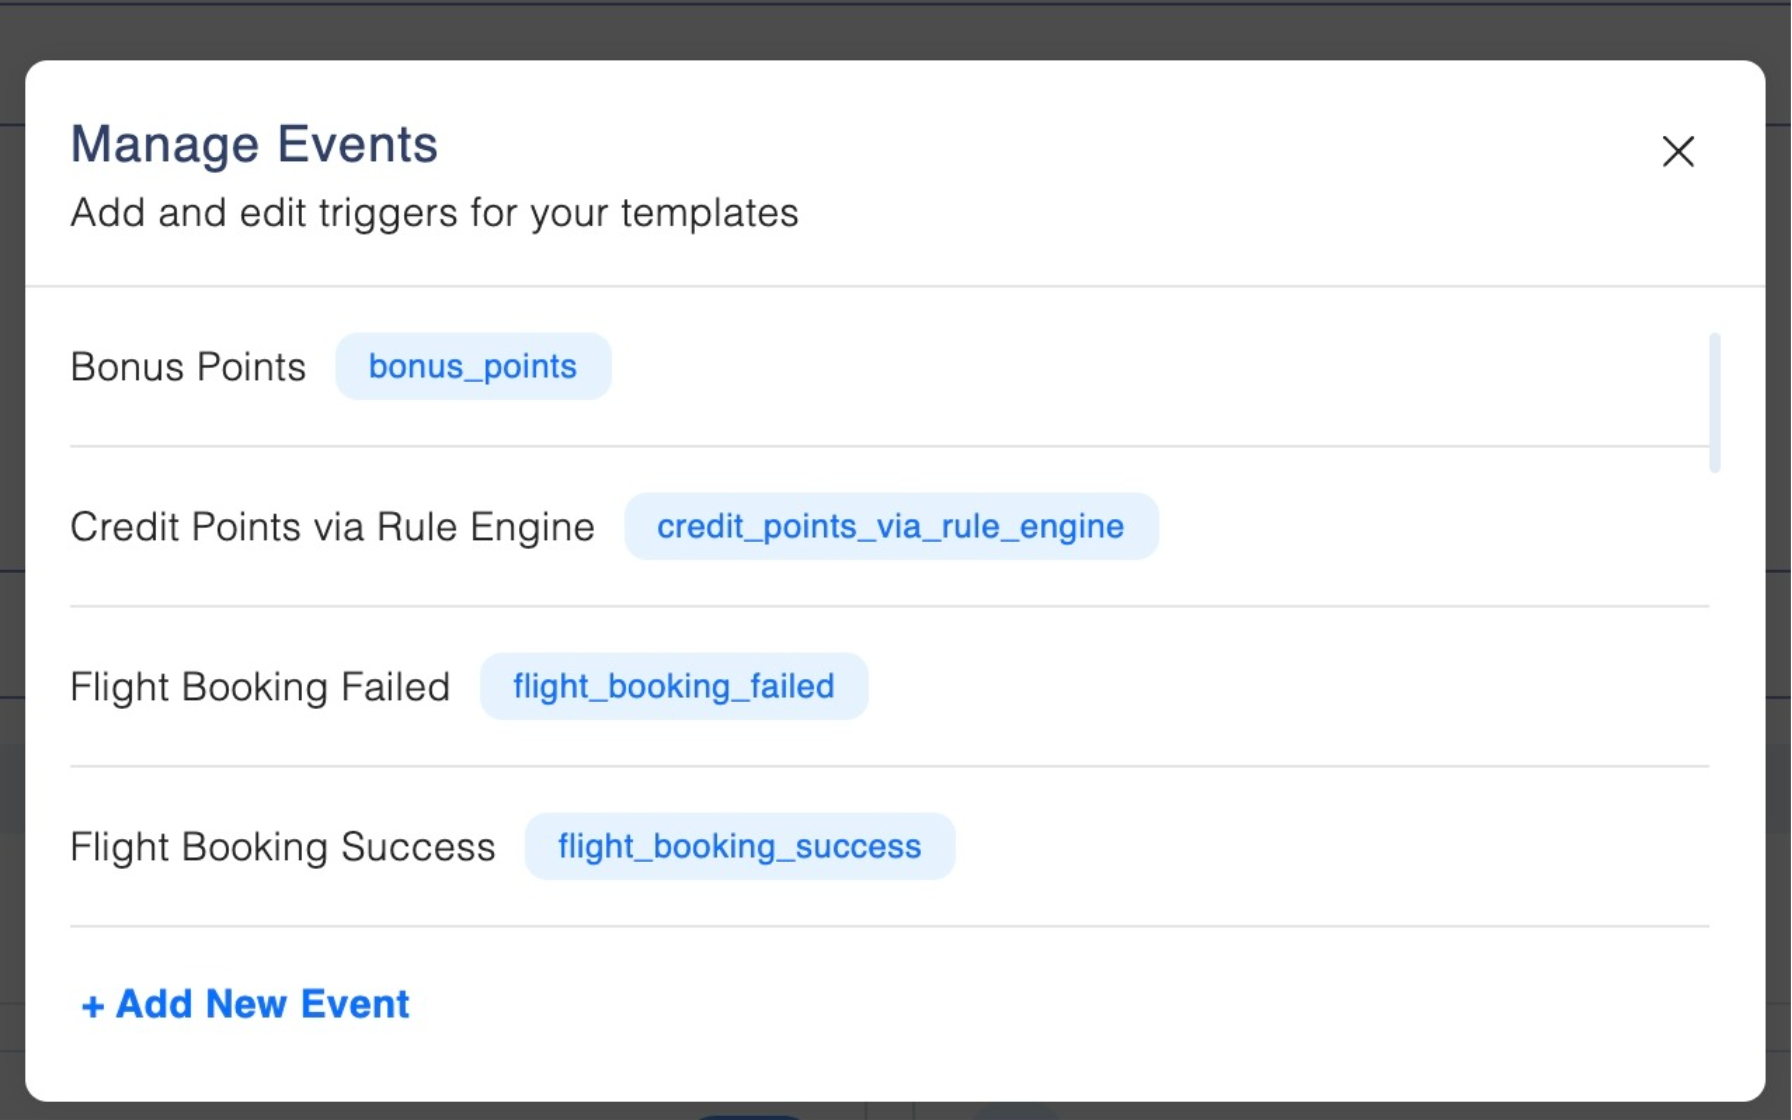Click empty space right of flight_booking_success tag
Image resolution: width=1792 pixels, height=1120 pixels.
(1300, 847)
